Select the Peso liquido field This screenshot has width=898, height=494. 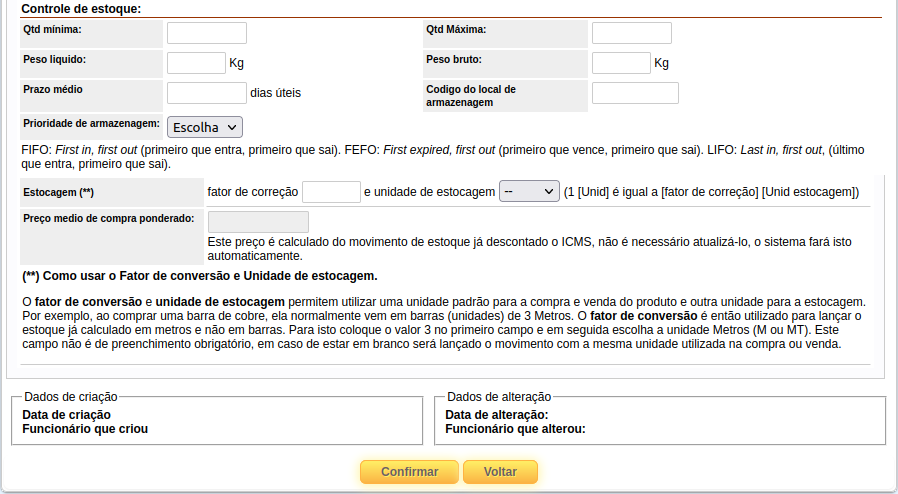click(196, 63)
